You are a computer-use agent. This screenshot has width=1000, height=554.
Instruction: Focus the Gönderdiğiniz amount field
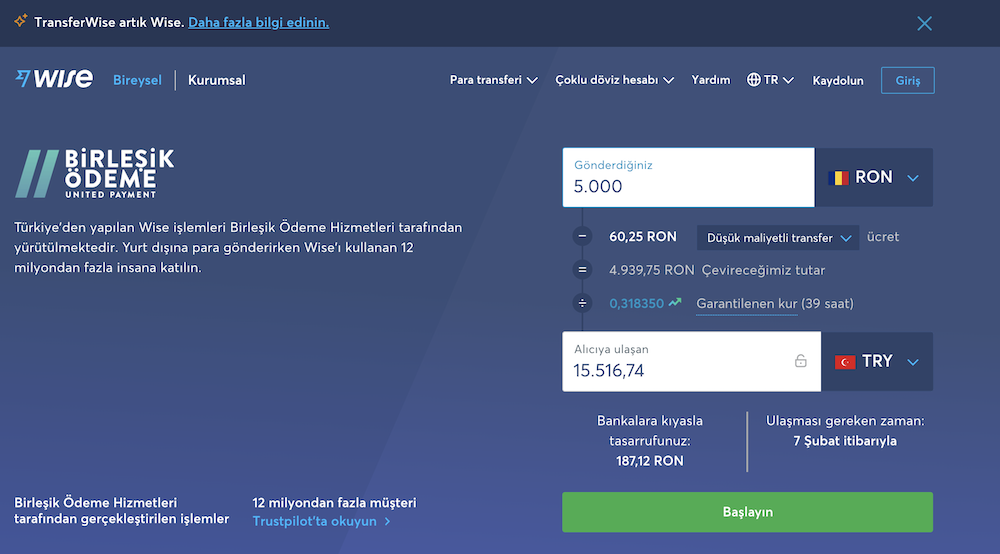pos(688,177)
